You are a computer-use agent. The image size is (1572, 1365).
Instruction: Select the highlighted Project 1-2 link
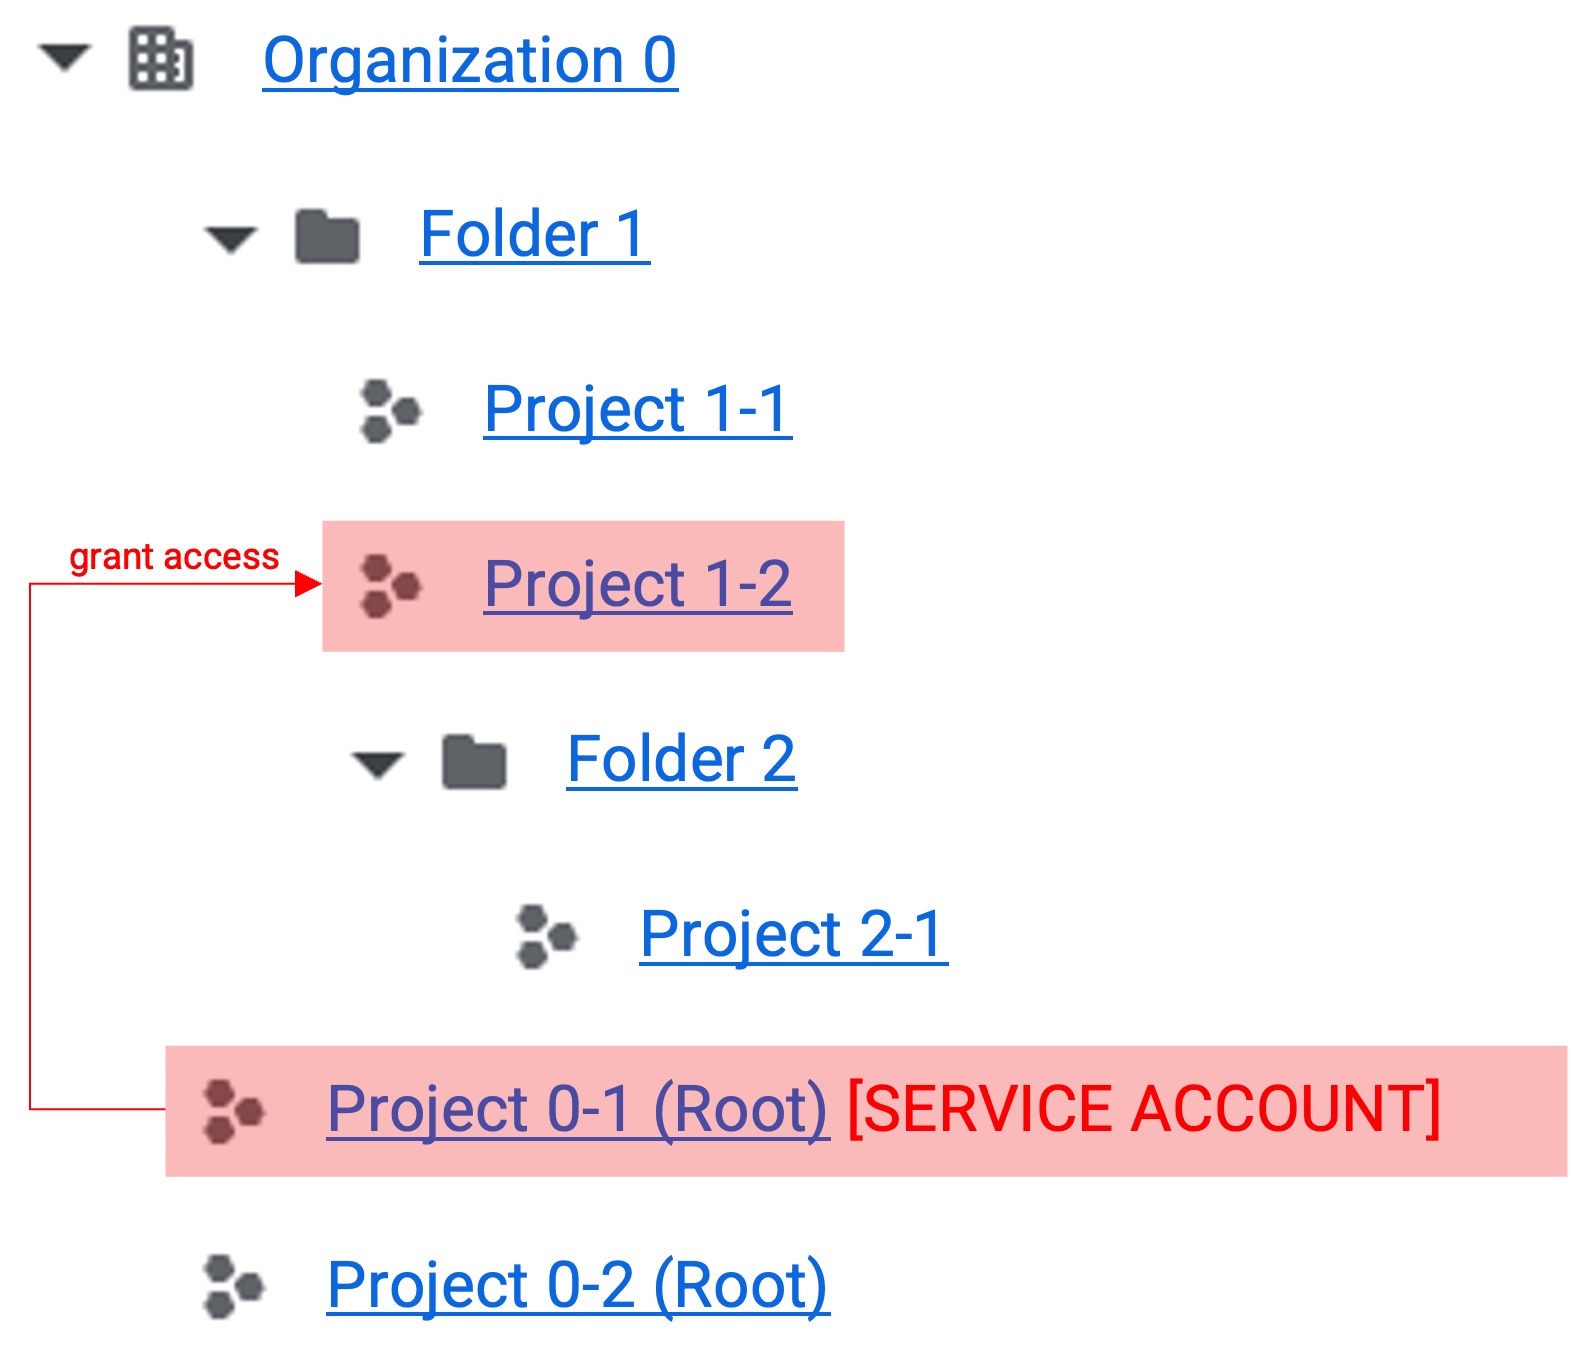pyautogui.click(x=638, y=585)
